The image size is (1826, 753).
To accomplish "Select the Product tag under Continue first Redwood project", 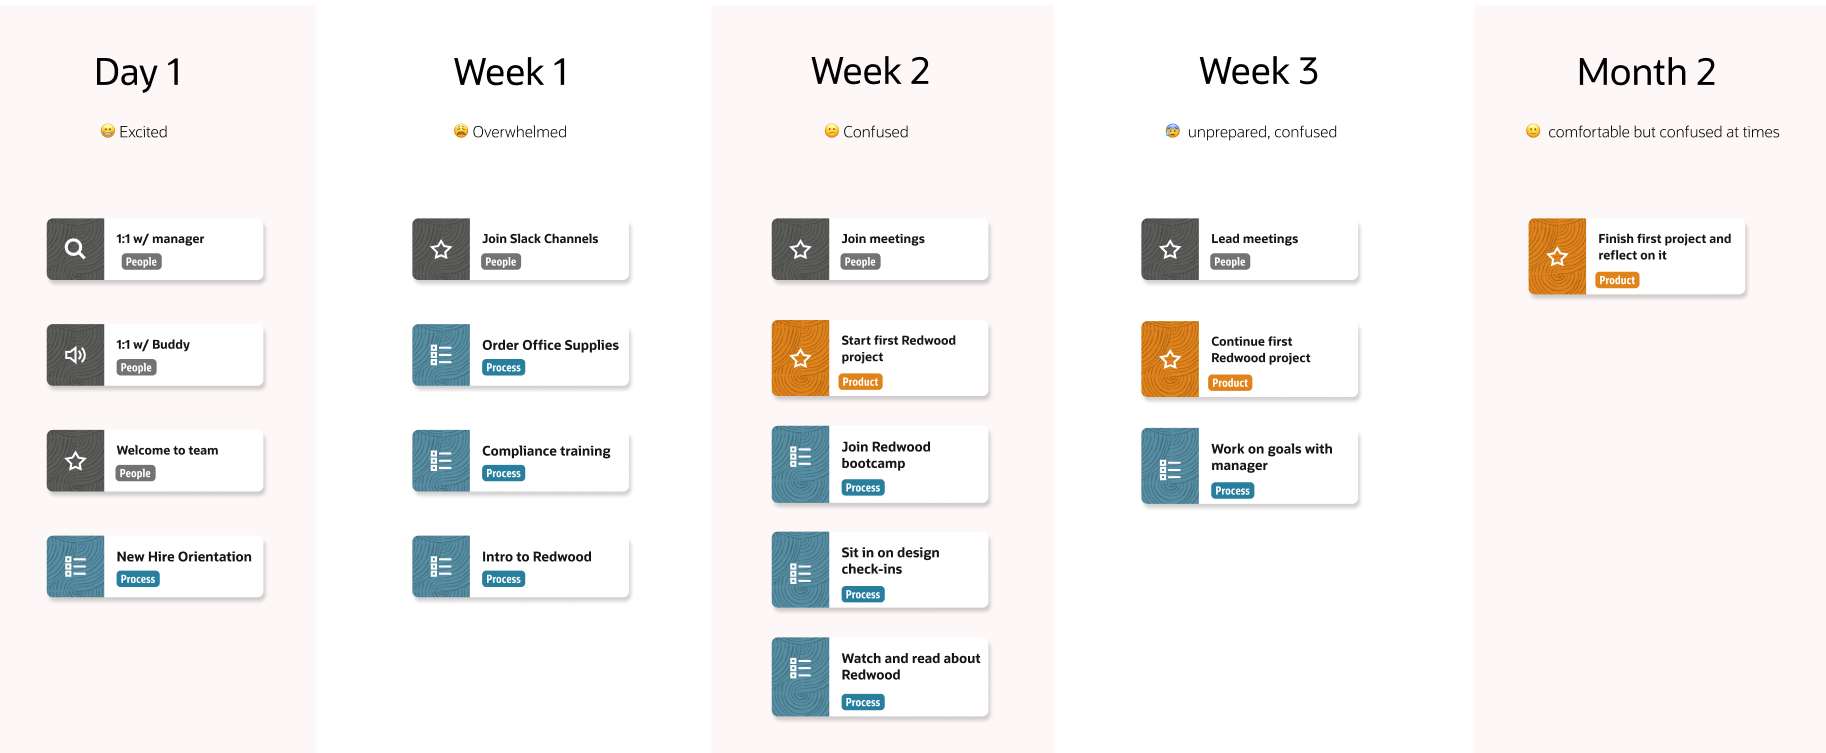I will click(1230, 383).
